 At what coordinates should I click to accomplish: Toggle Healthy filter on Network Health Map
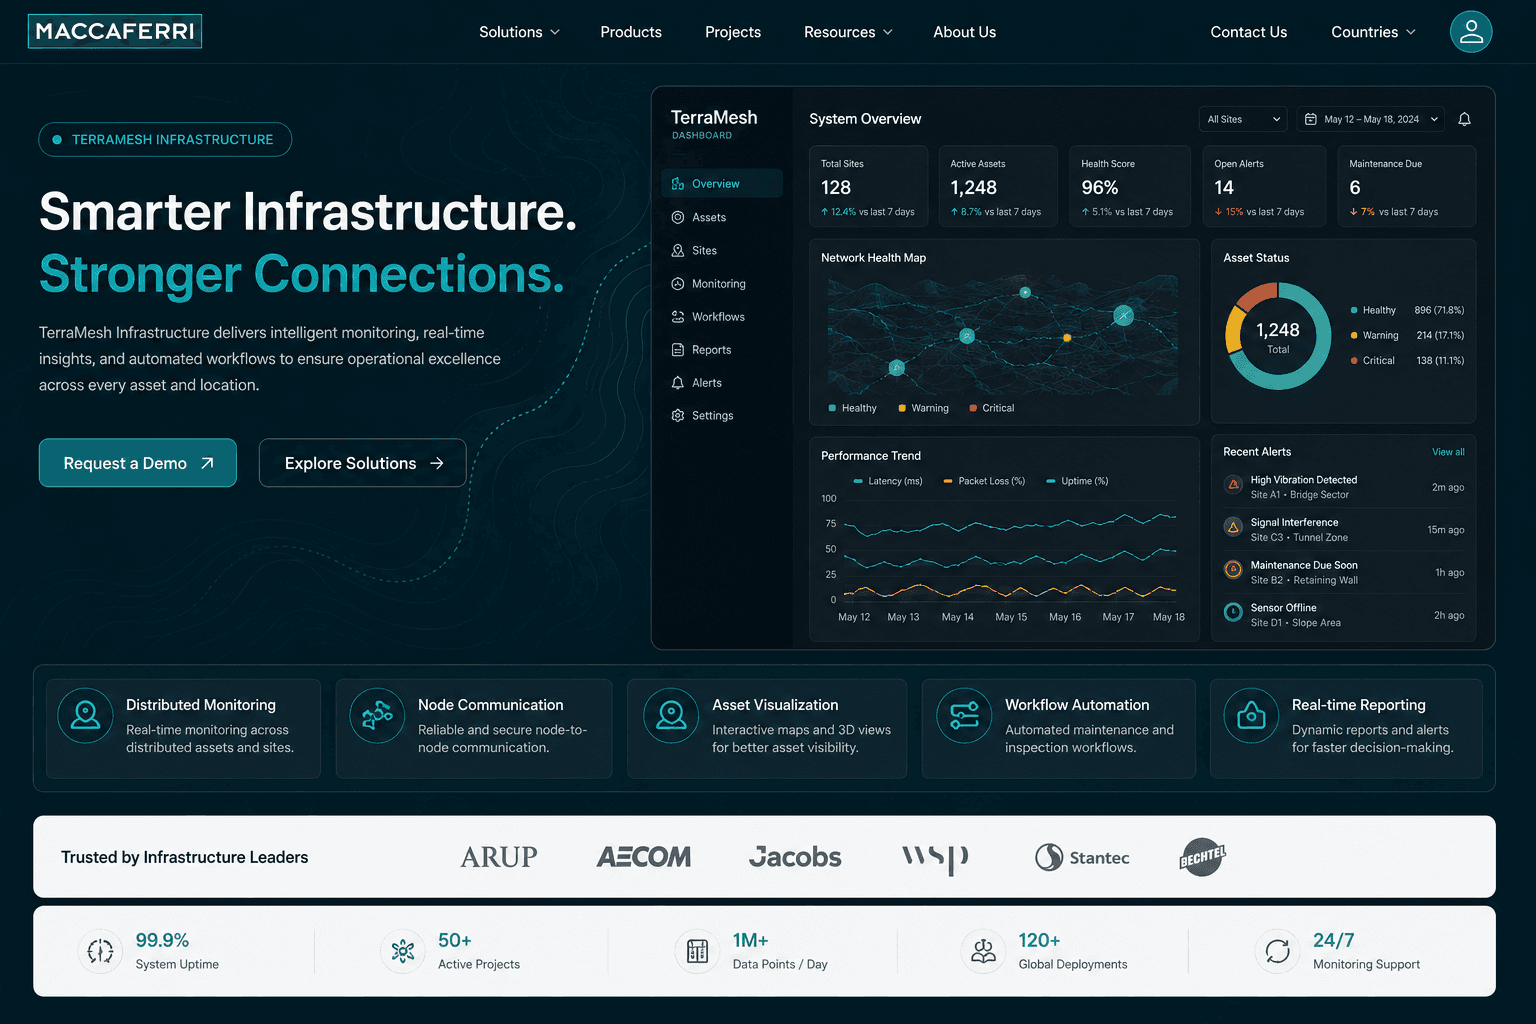(853, 408)
